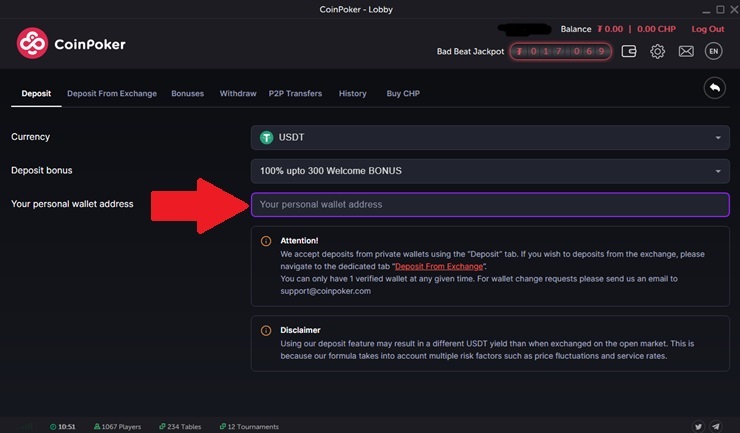Viewport: 740px width, 433px height.
Task: Click the Your personal wallet address label
Action: [72, 204]
